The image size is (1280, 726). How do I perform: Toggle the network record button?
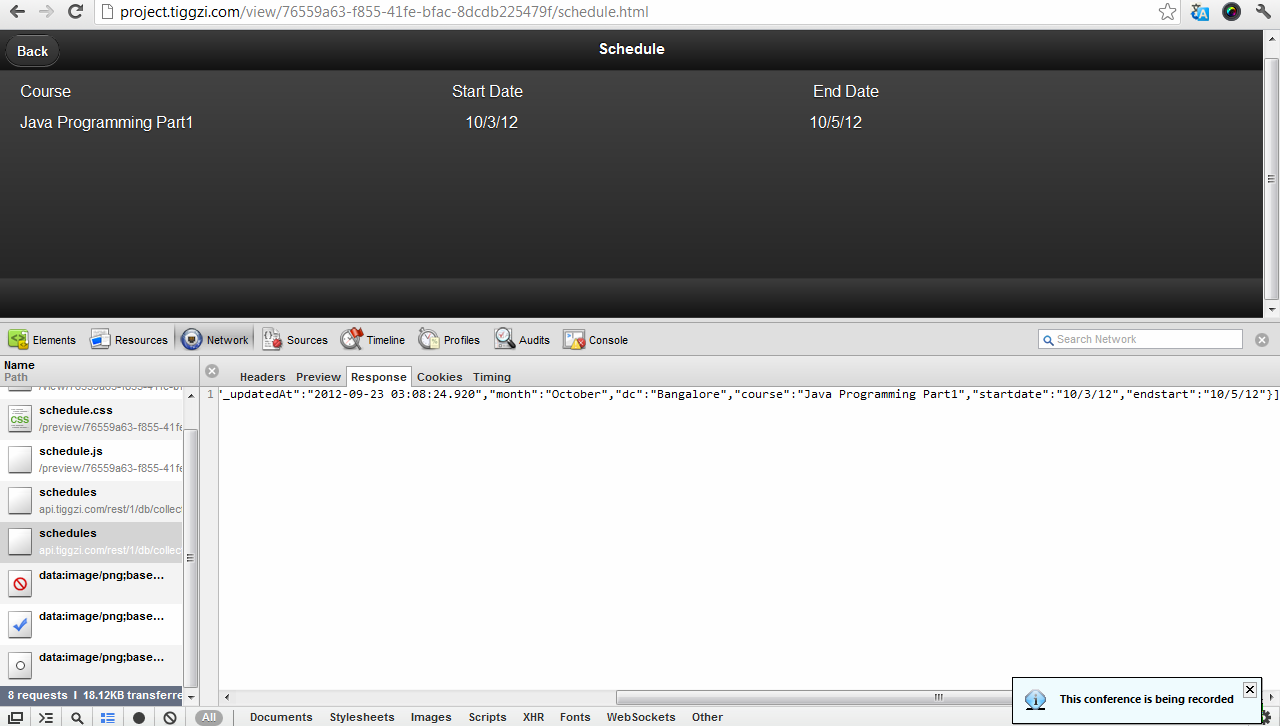[x=139, y=717]
